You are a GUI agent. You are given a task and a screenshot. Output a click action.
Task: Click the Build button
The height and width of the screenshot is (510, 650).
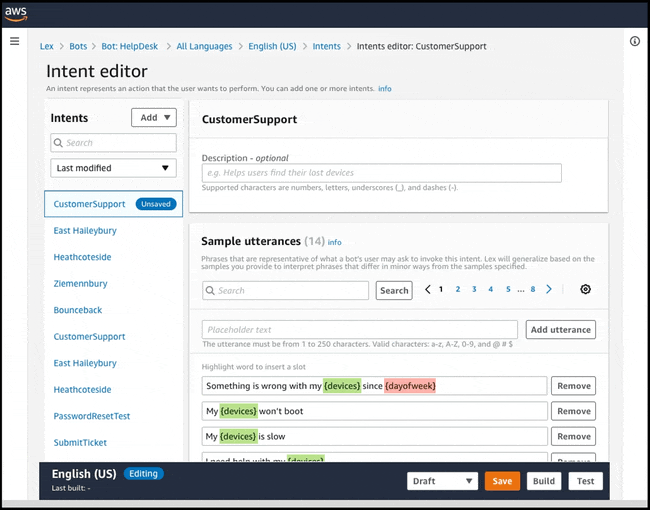click(543, 481)
